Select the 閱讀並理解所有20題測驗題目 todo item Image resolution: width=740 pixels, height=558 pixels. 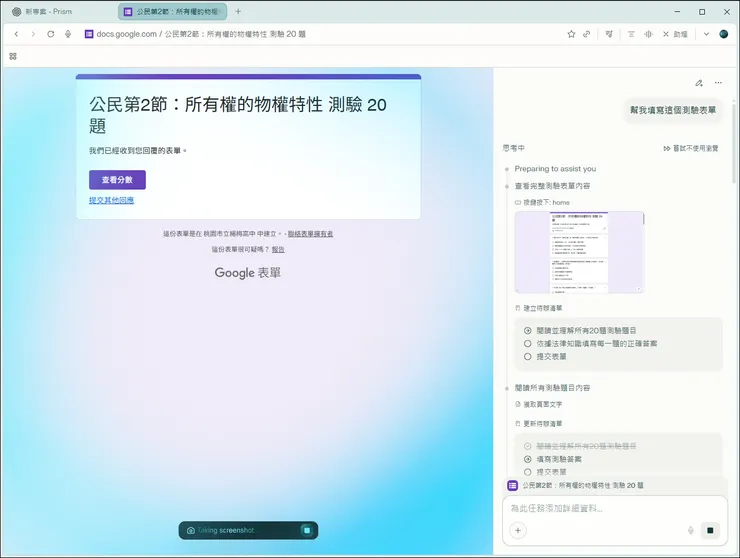[580, 330]
